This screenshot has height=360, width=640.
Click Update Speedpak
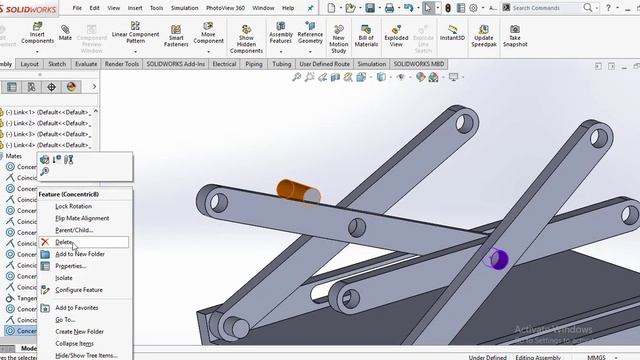pyautogui.click(x=484, y=36)
